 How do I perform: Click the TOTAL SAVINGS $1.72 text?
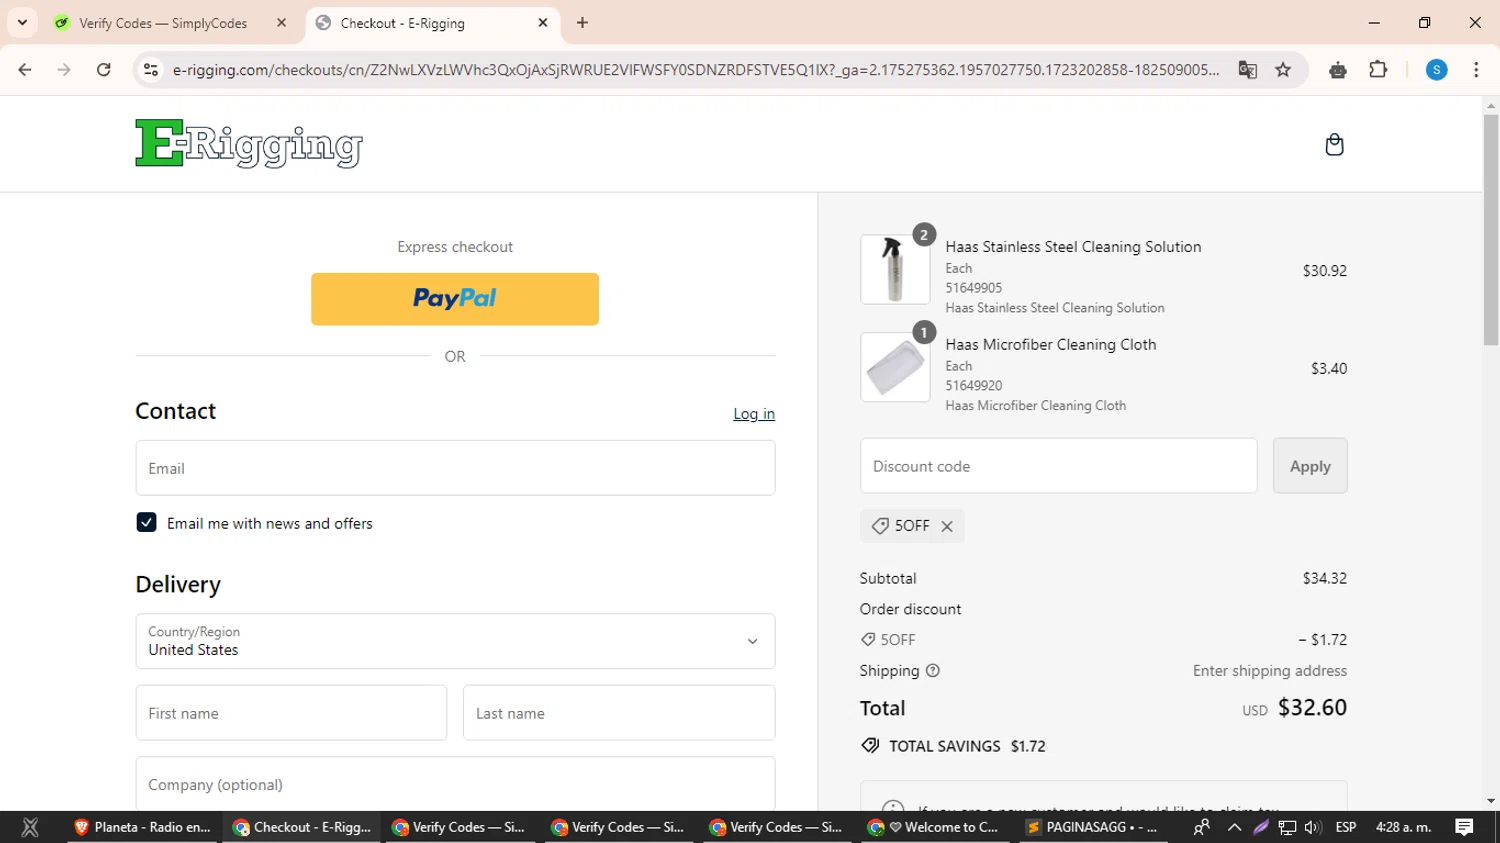pos(967,746)
